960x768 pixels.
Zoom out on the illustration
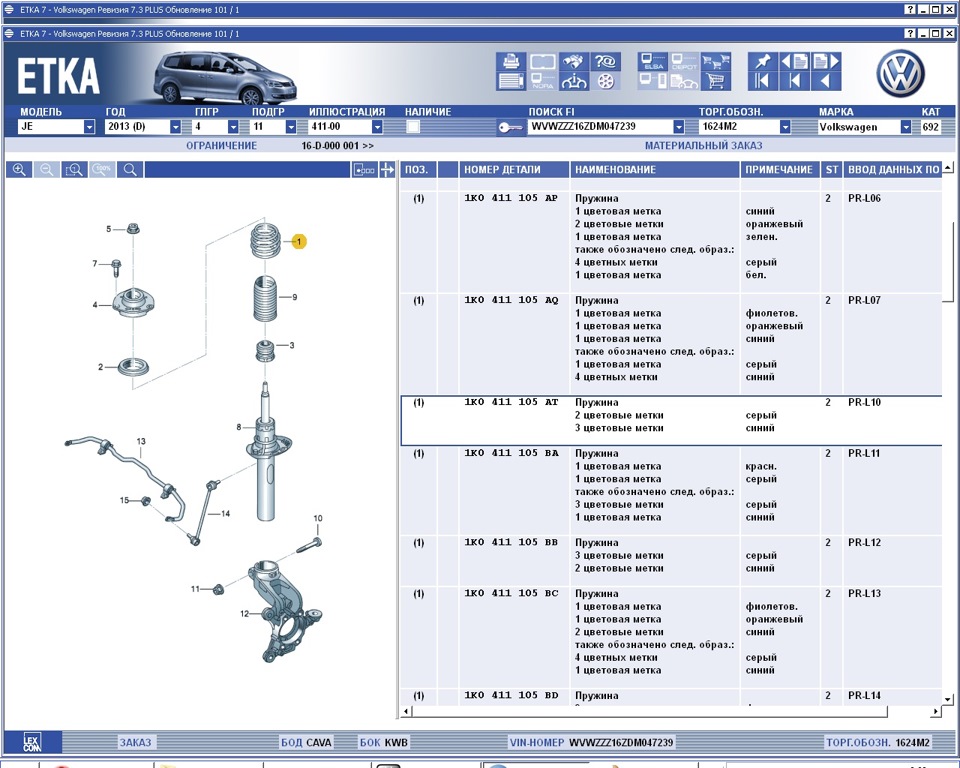47,170
